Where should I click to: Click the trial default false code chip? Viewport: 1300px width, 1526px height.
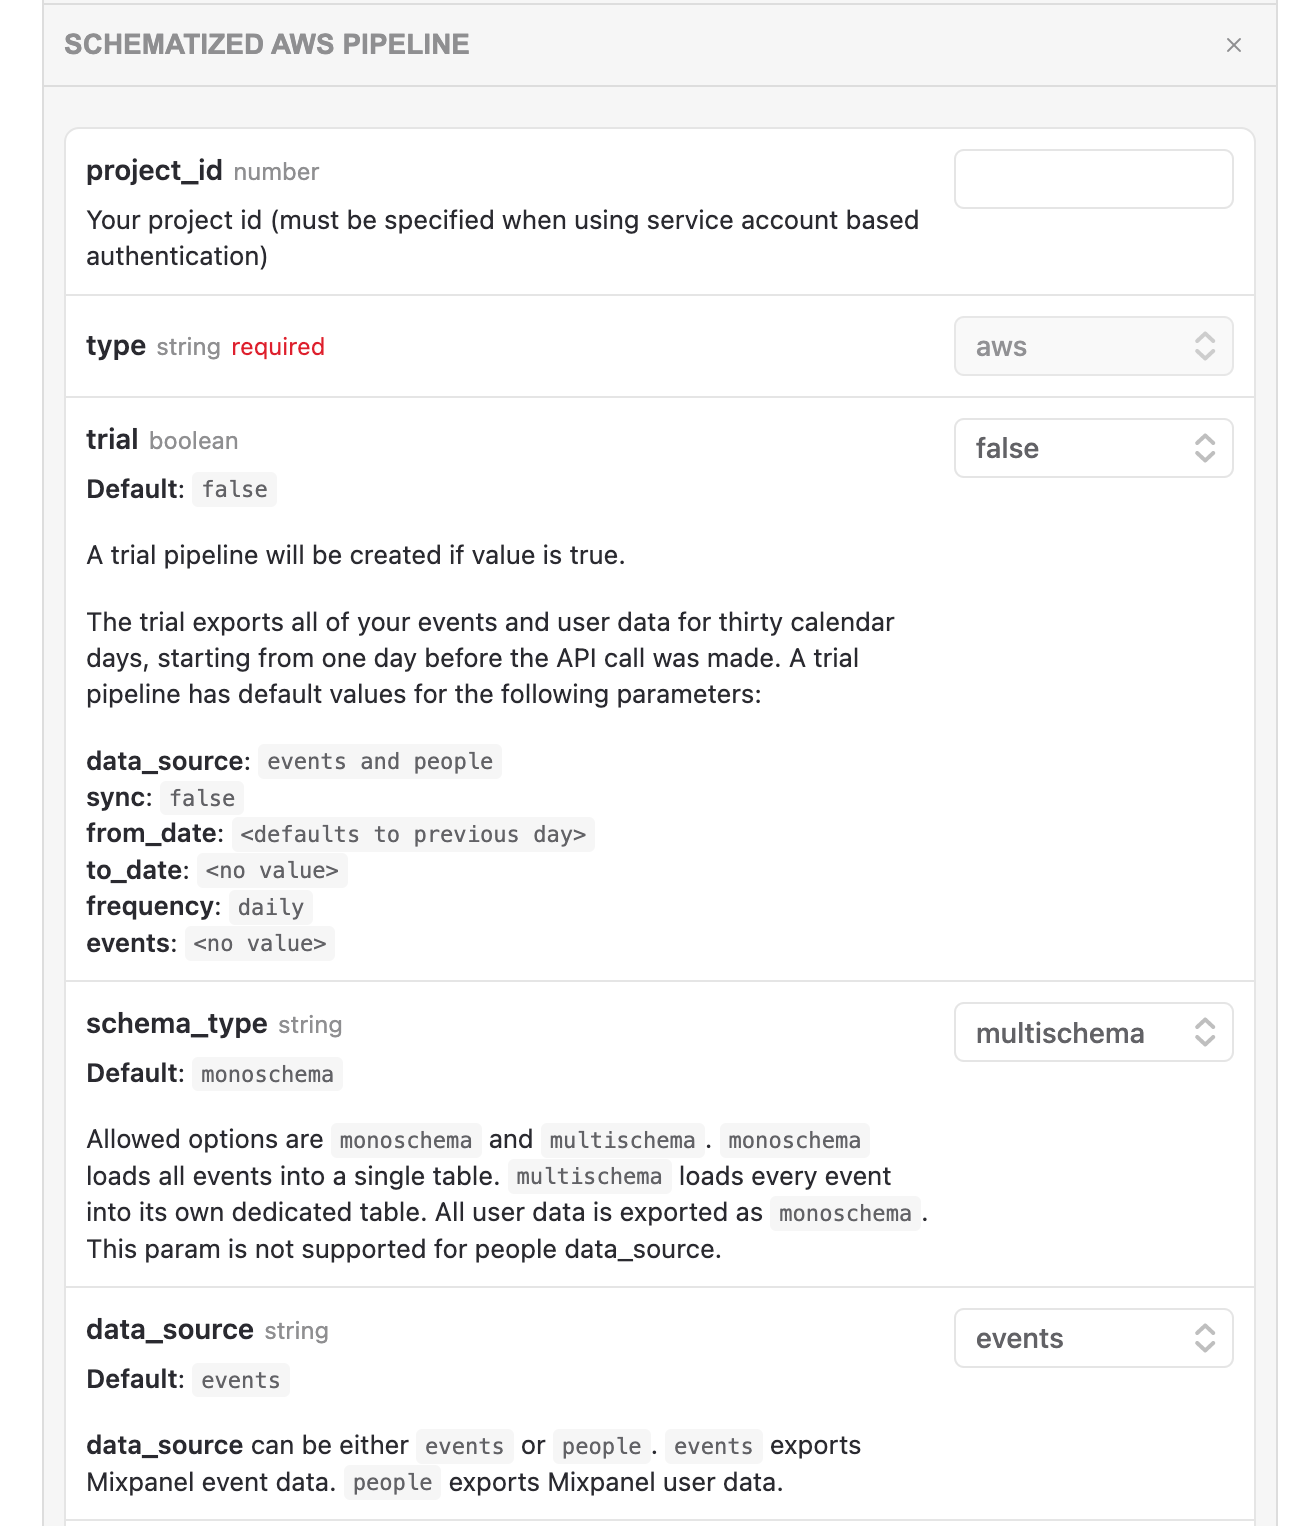(235, 490)
